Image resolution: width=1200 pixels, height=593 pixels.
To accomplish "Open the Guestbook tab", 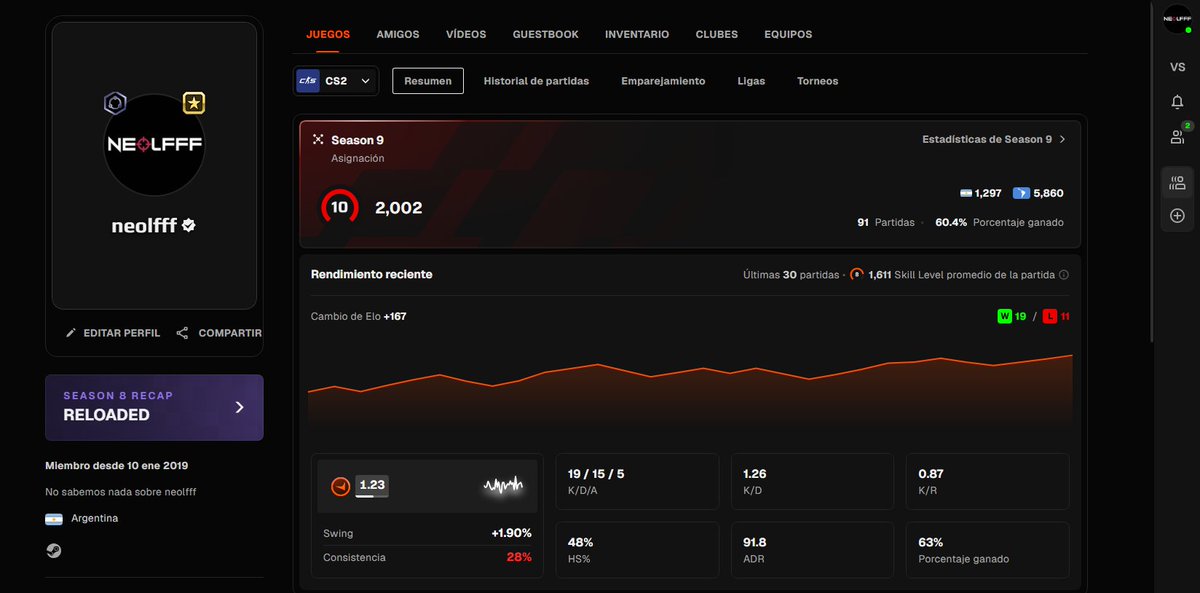I will 546,34.
